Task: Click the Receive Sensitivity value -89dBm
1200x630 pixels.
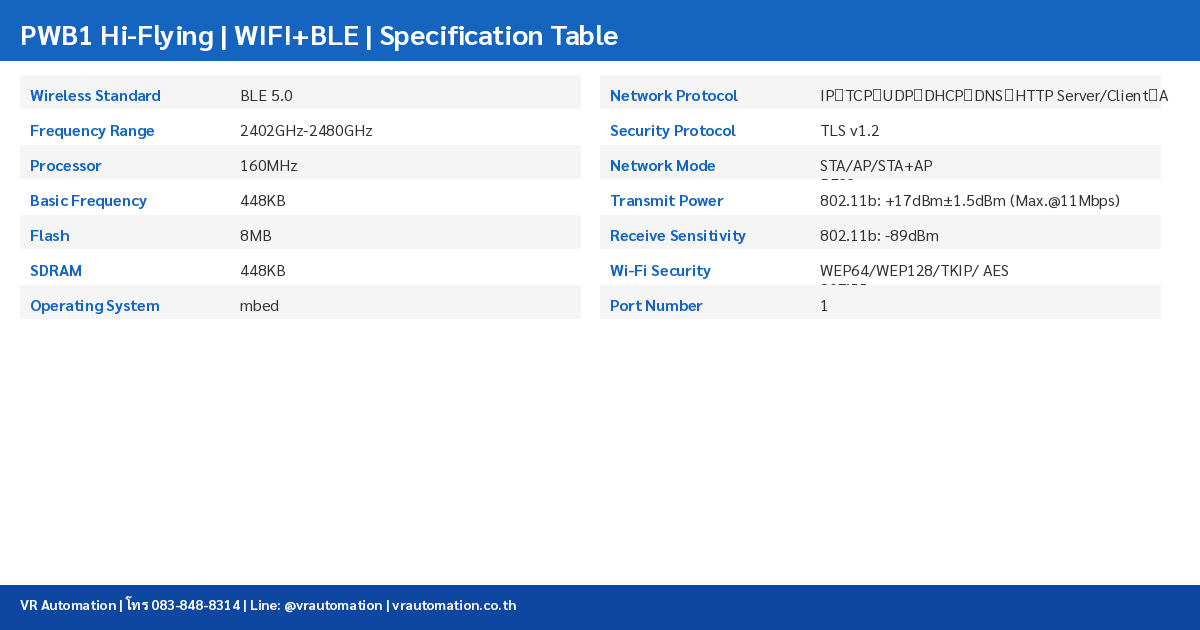Action: [879, 236]
